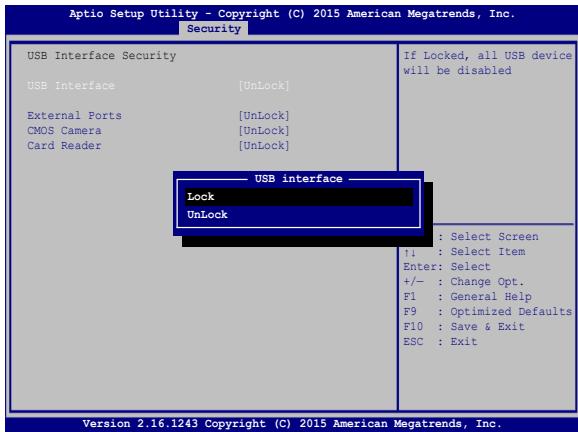Click the F10 Save & Exit hint
The width and height of the screenshot is (578, 432).
(464, 327)
